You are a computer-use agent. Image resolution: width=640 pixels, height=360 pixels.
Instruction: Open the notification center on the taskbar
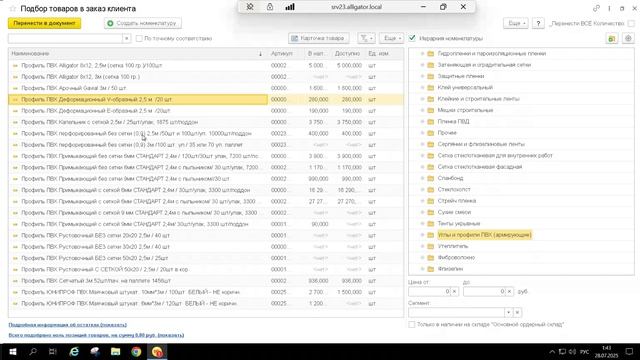pyautogui.click(x=629, y=351)
